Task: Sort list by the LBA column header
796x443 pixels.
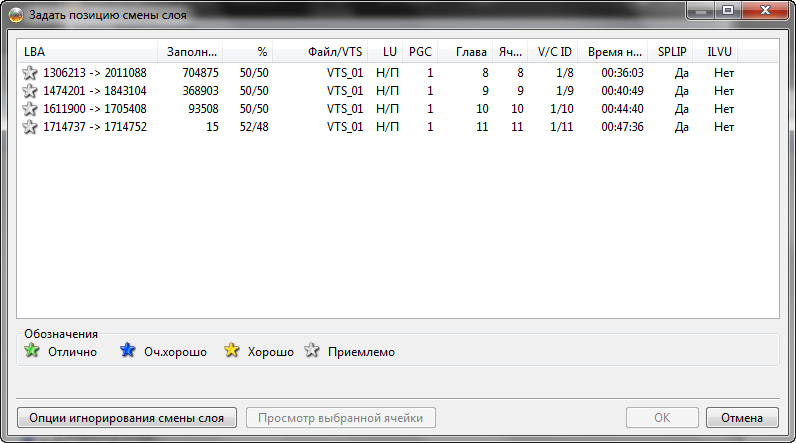Action: [x=87, y=51]
